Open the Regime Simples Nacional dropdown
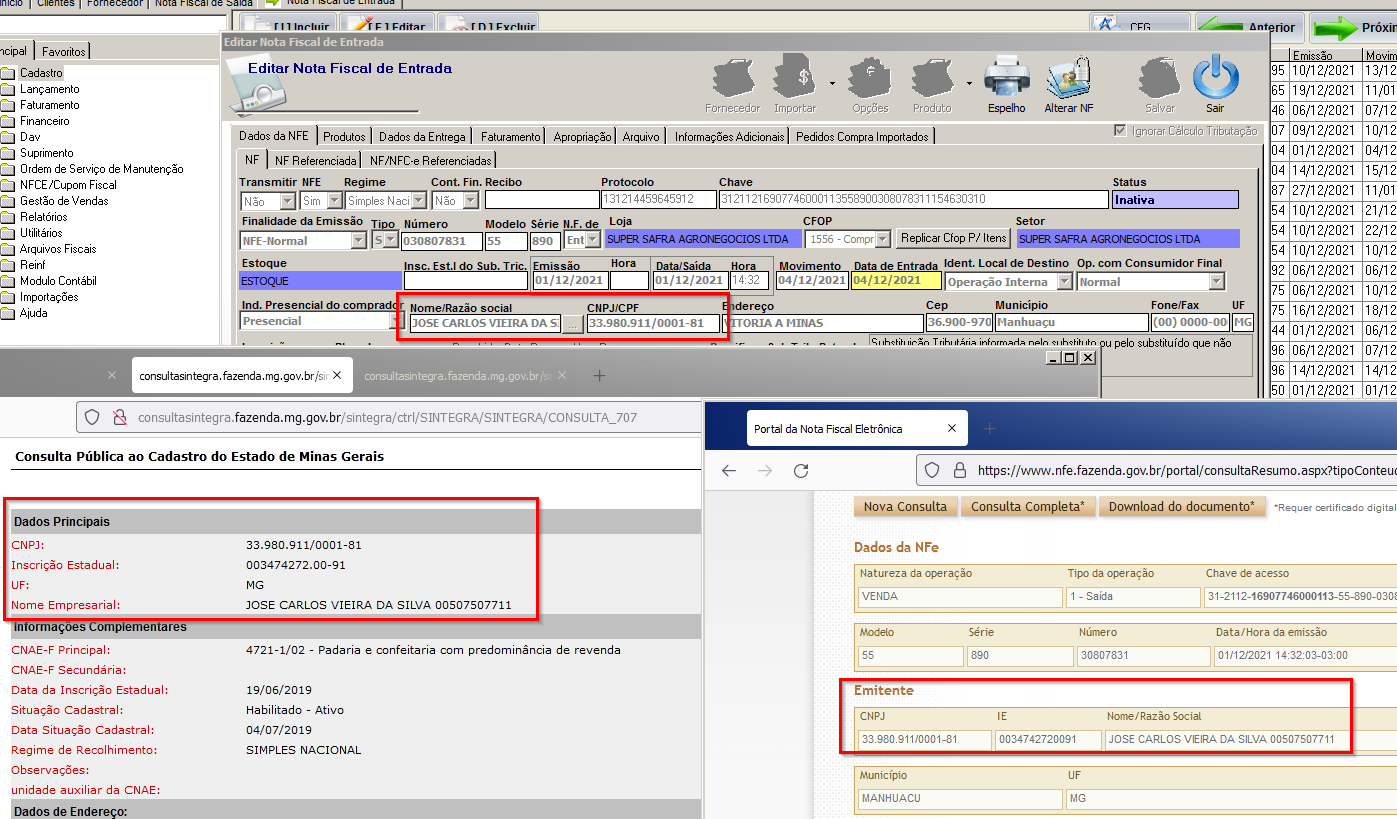 [x=418, y=200]
